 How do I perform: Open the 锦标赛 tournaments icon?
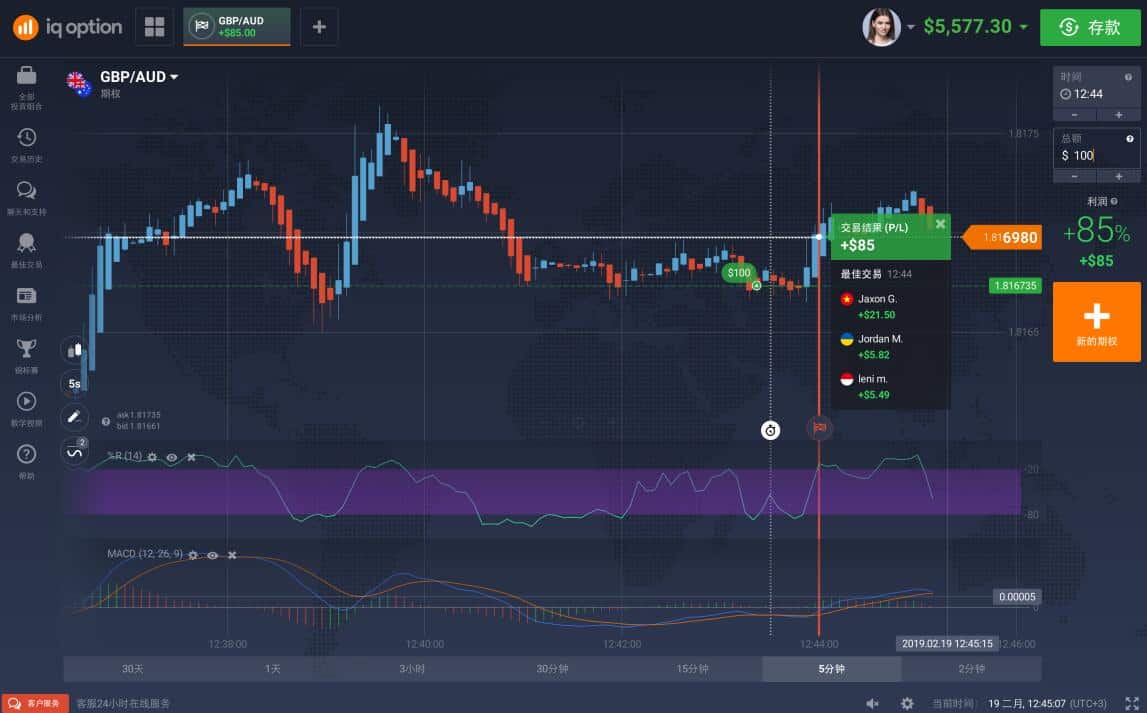pos(27,346)
